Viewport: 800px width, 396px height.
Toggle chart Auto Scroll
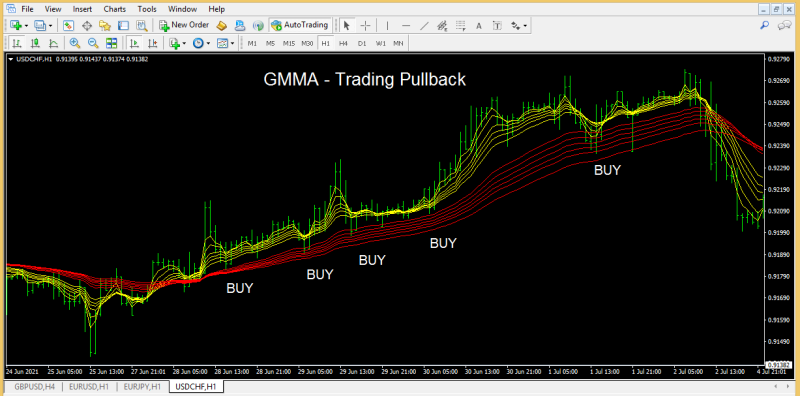coord(134,43)
